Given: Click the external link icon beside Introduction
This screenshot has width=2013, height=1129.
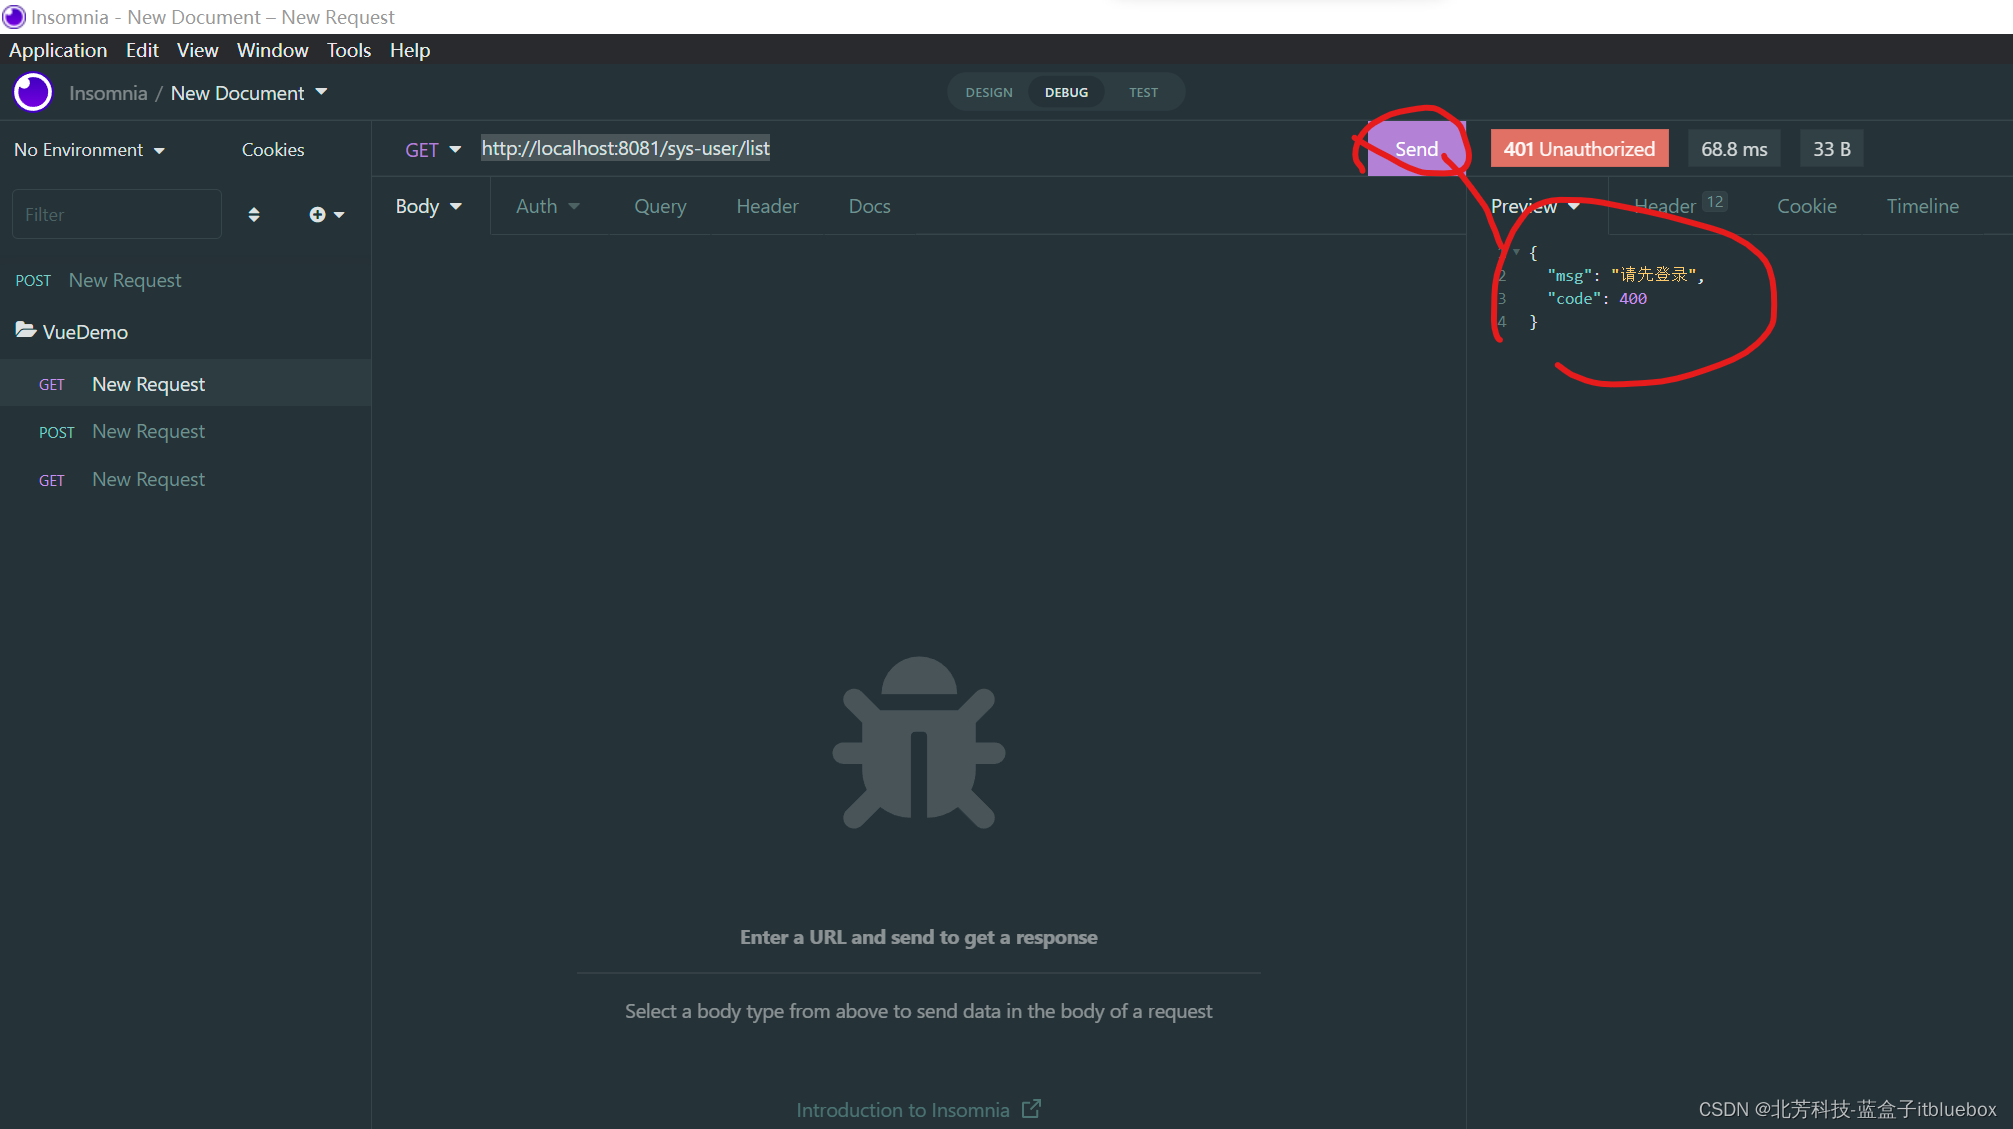Looking at the screenshot, I should [x=1031, y=1109].
